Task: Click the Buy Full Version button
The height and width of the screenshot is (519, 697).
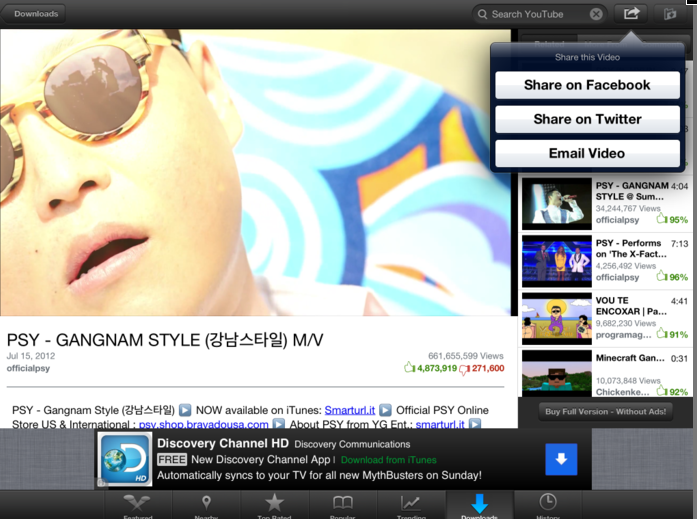Action: 606,411
